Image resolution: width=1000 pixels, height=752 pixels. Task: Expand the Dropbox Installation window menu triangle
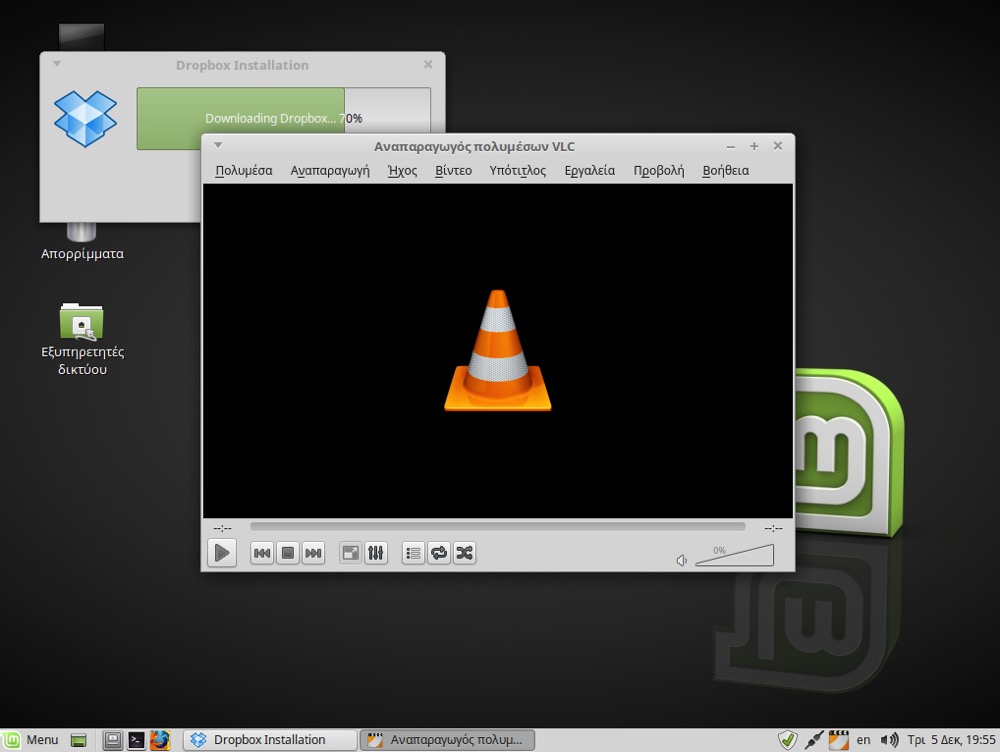[57, 64]
